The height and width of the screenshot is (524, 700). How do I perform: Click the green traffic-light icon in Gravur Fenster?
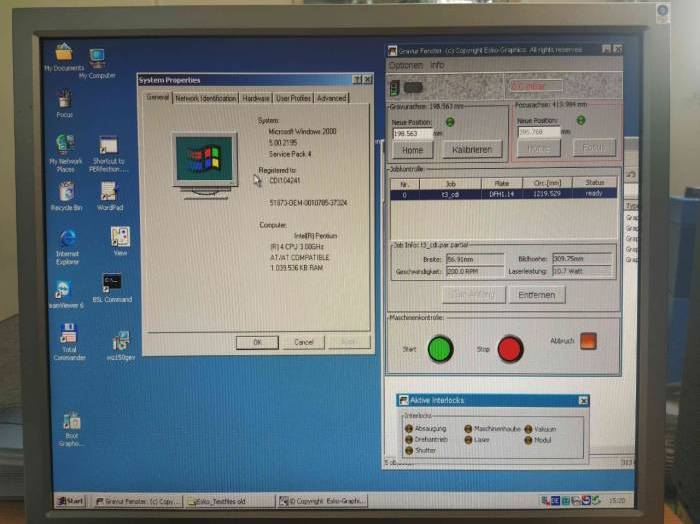point(395,88)
